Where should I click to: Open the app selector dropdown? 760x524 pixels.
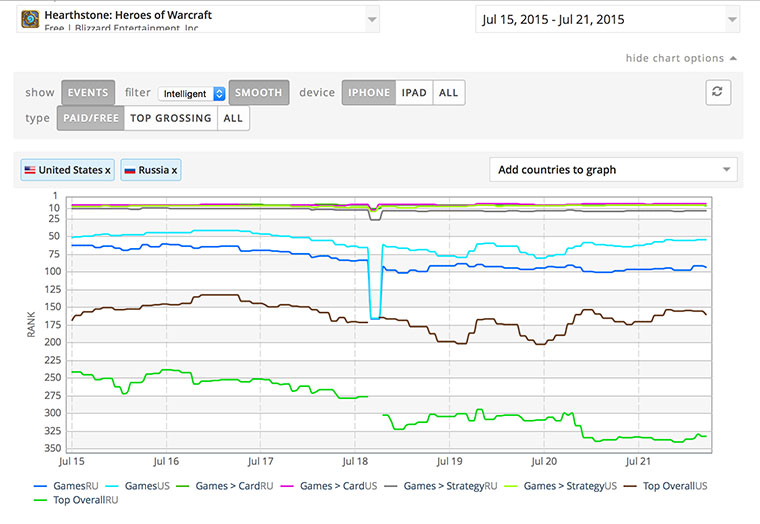tap(372, 19)
